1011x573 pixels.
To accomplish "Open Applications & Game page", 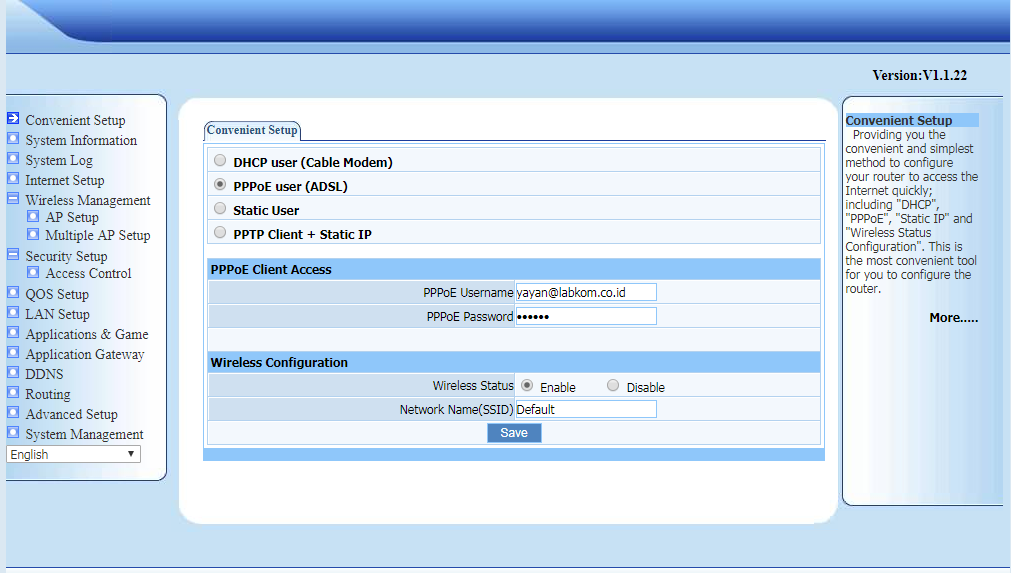I will pyautogui.click(x=87, y=335).
